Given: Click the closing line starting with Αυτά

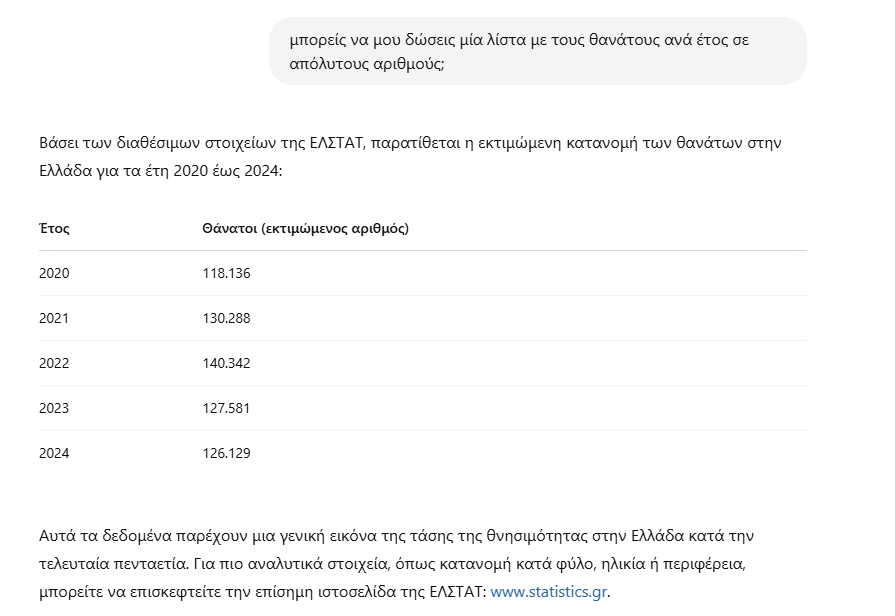Looking at the screenshot, I should [390, 536].
